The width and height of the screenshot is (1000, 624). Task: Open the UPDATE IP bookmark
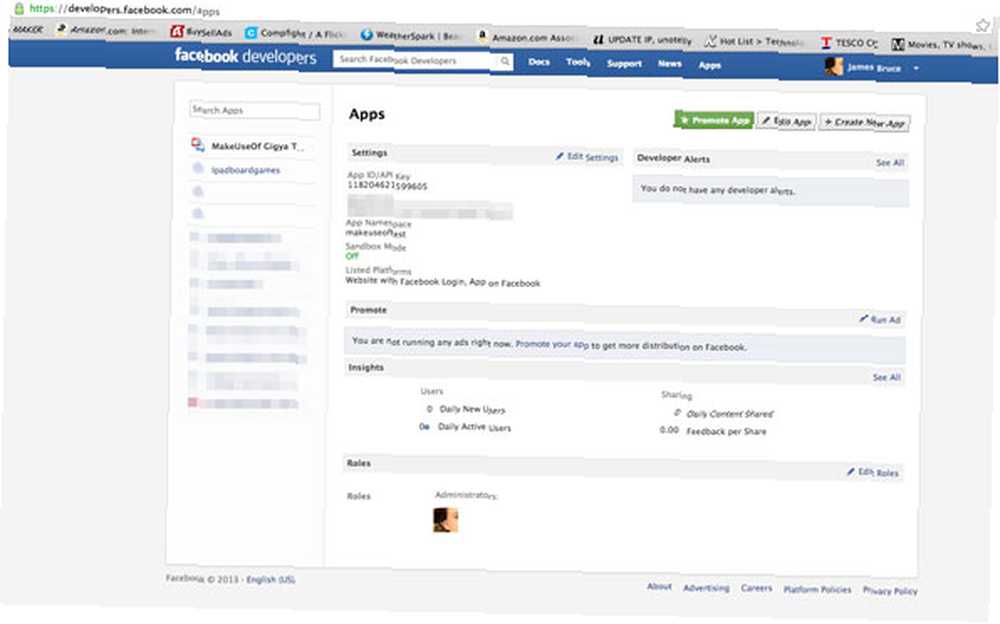point(642,40)
